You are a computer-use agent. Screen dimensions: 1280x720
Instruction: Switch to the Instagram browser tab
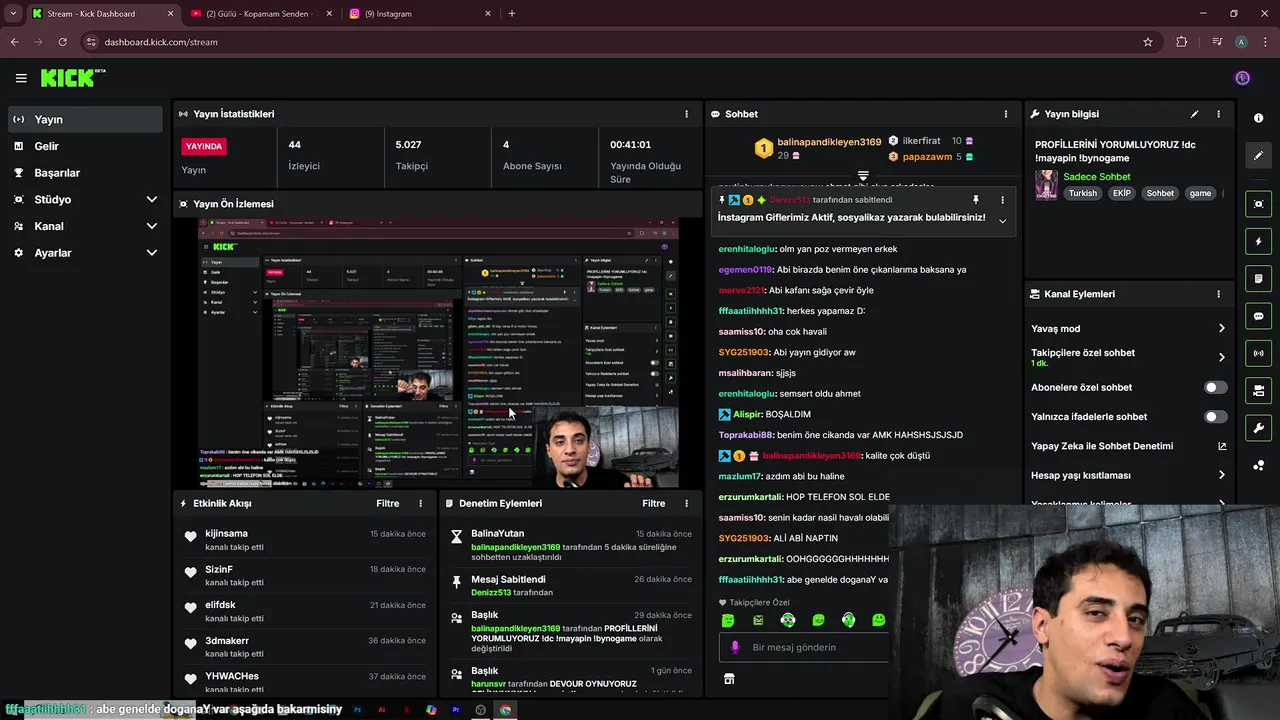(x=419, y=14)
